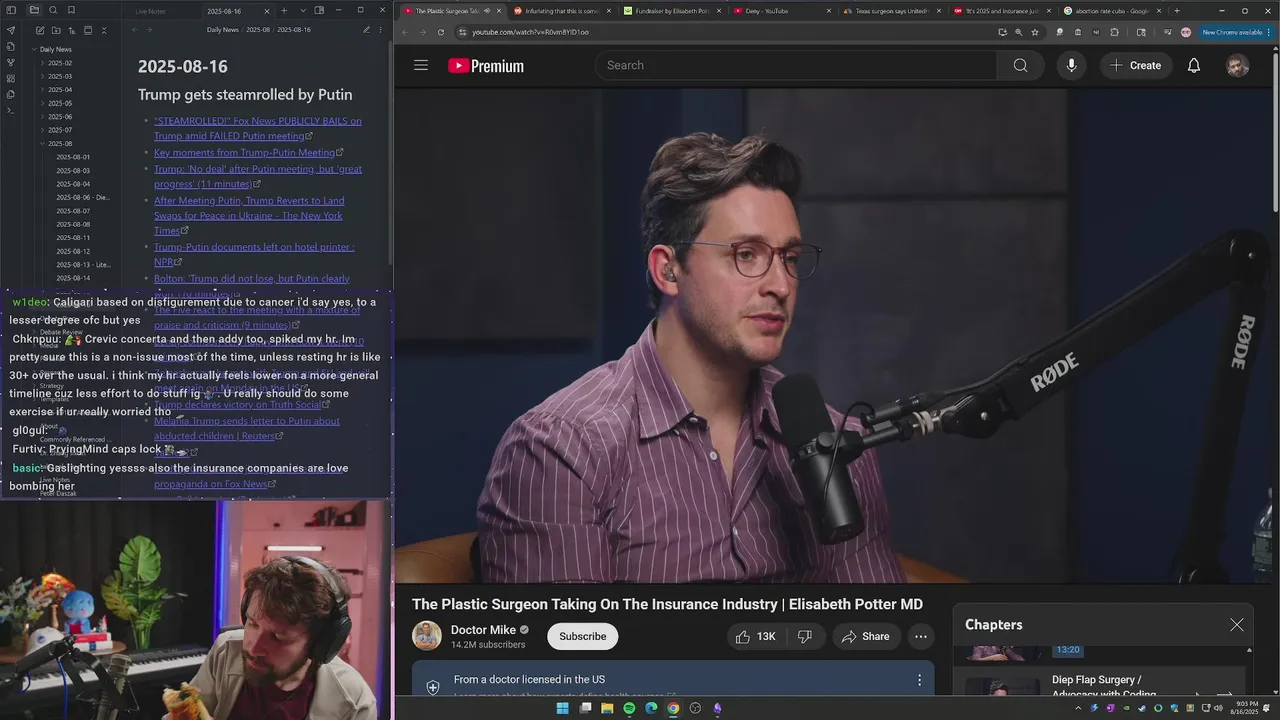Click Obsidian paper-plane ribbon icon
1280x720 pixels.
[x=11, y=30]
